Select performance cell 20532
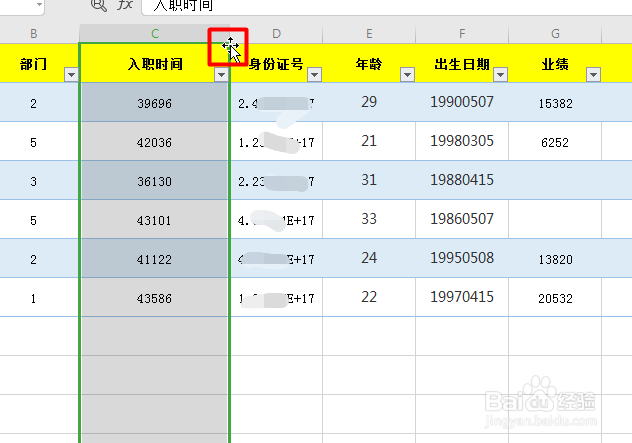The width and height of the screenshot is (632, 443). pos(555,297)
